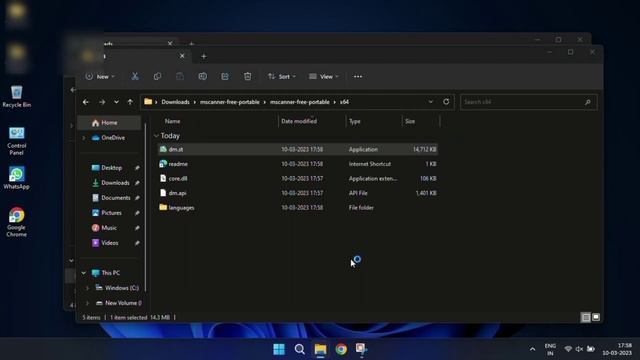This screenshot has width=640, height=360.
Task: Sort by the Size column header
Action: tap(410, 121)
